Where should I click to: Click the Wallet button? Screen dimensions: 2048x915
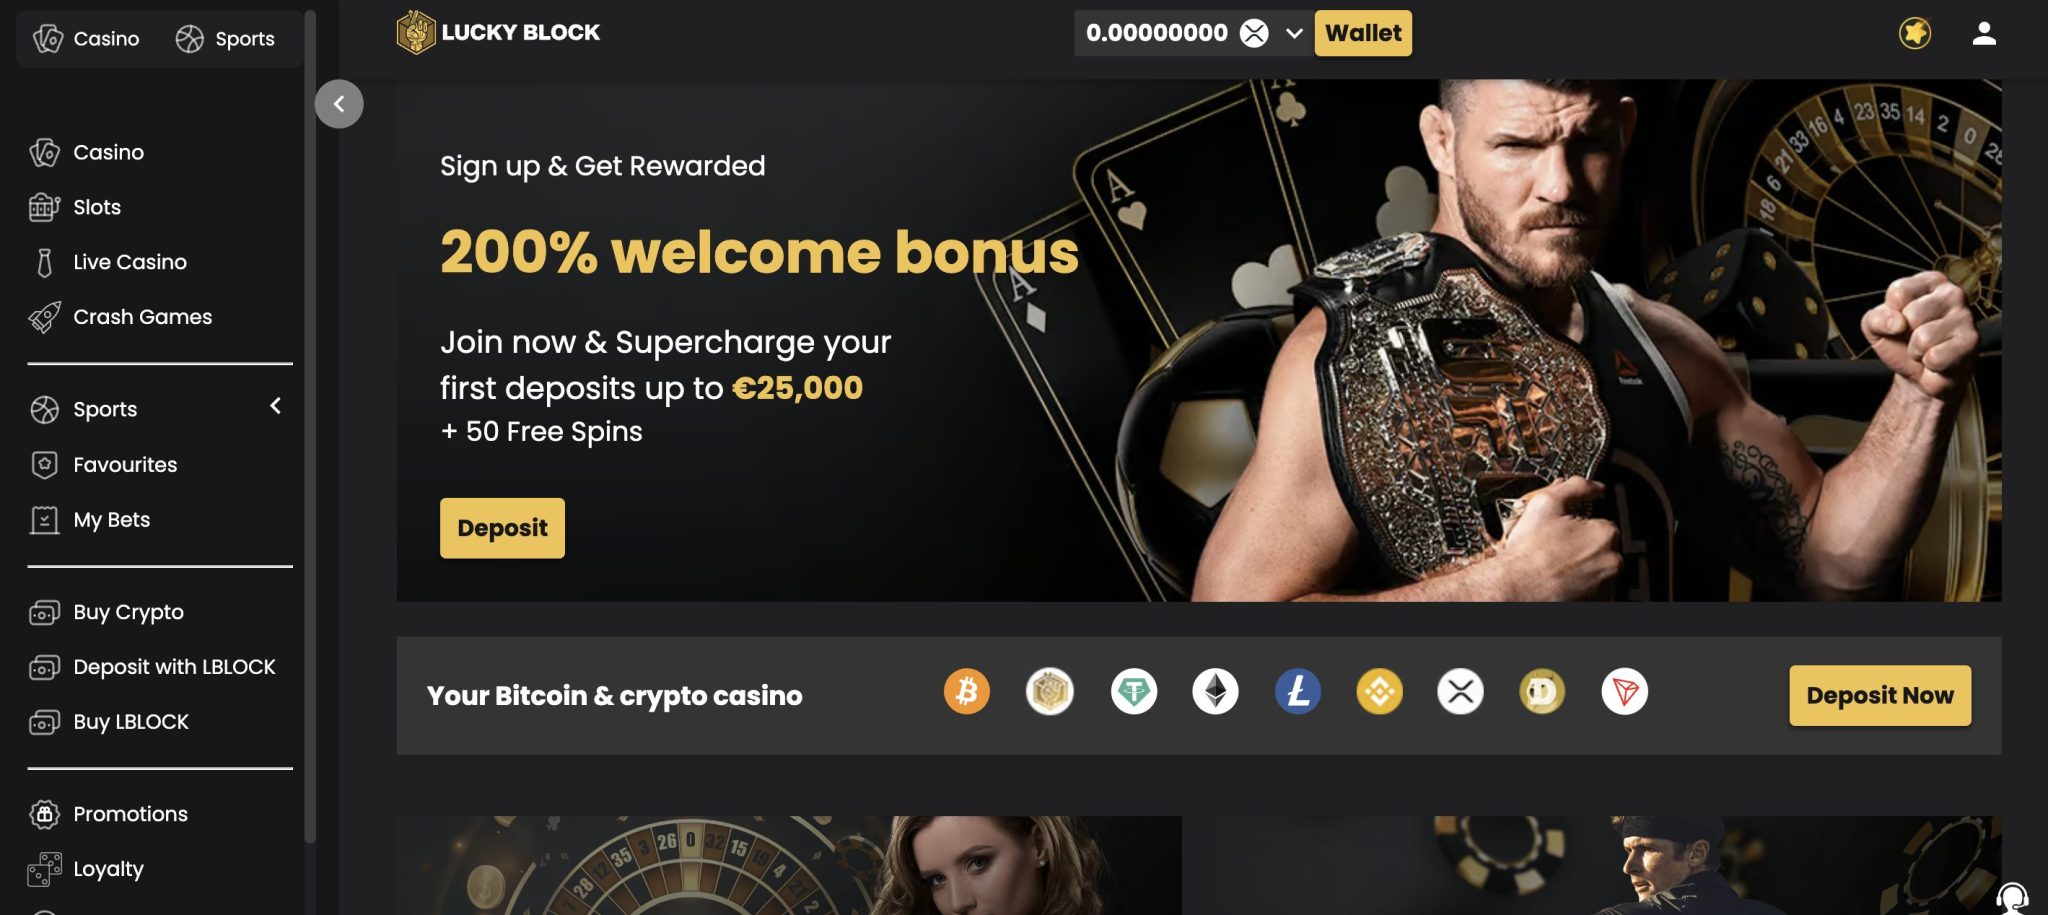click(x=1363, y=33)
